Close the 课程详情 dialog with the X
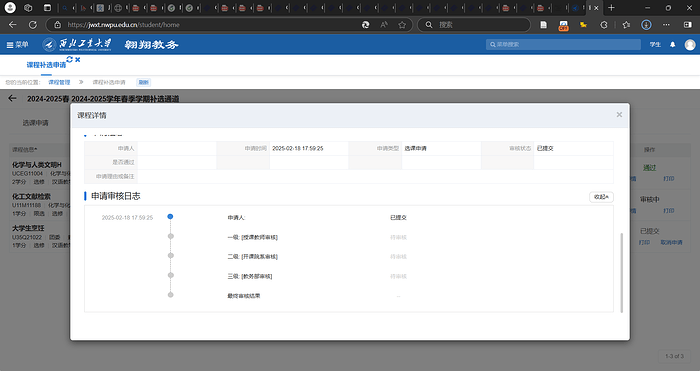The image size is (700, 371). click(x=619, y=115)
